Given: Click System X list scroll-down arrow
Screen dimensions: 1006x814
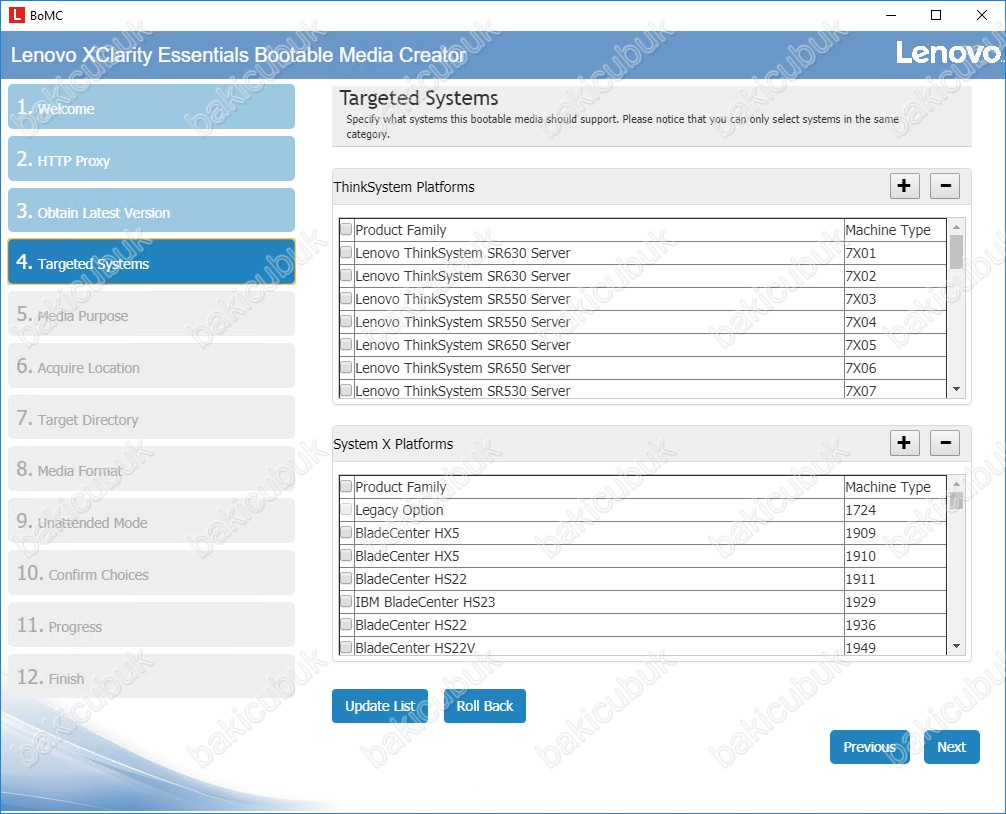Looking at the screenshot, I should coord(957,646).
